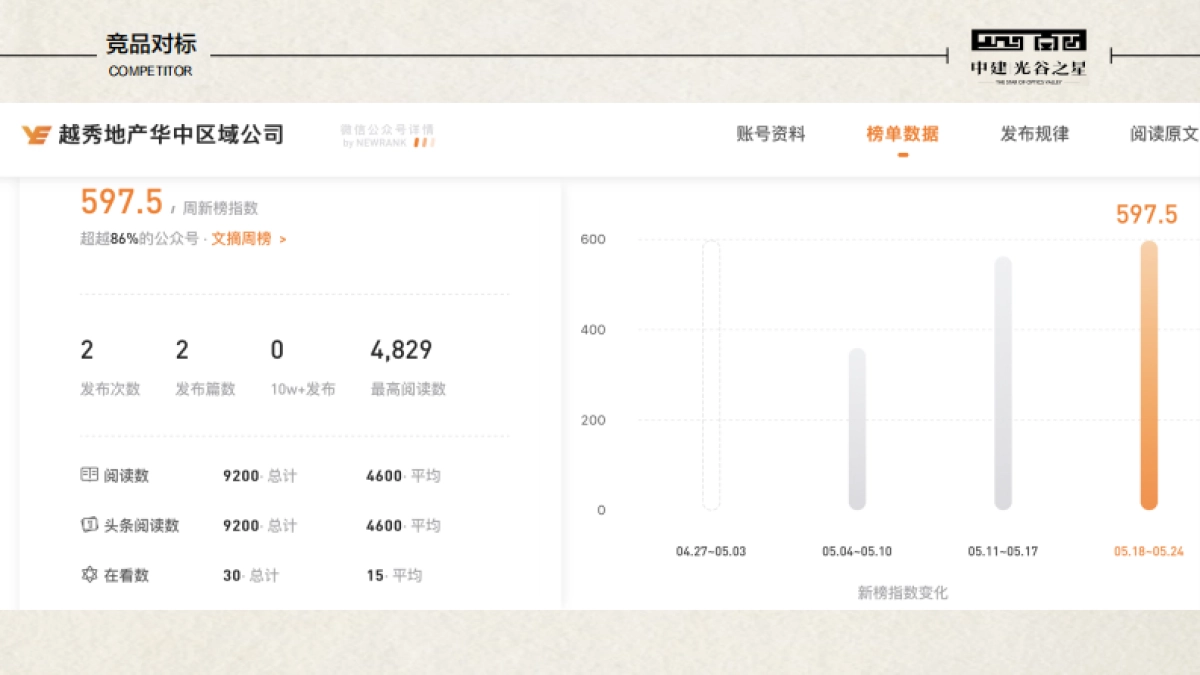The image size is (1200, 675).
Task: Click the 中建光谷之星 logo
Action: coord(1028,56)
